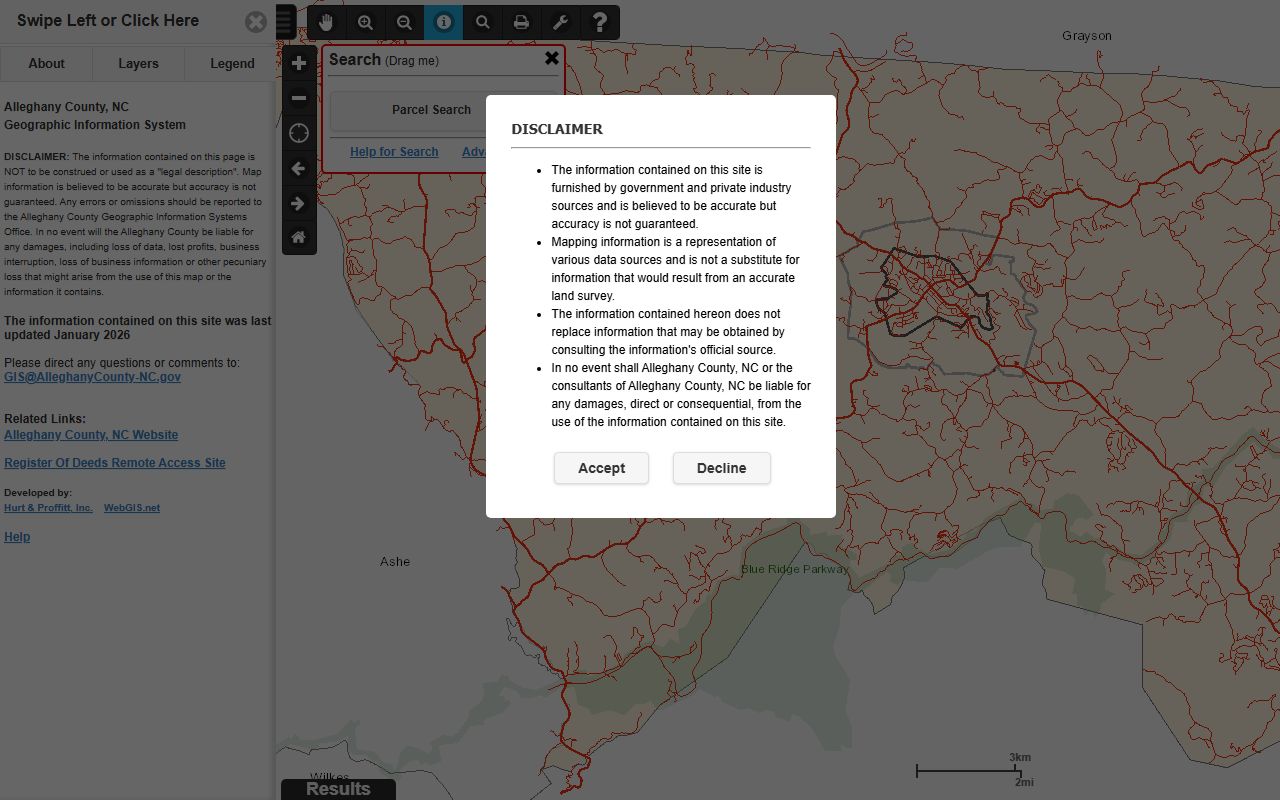This screenshot has height=800, width=1280.
Task: Switch to the Legend tab
Action: (x=232, y=63)
